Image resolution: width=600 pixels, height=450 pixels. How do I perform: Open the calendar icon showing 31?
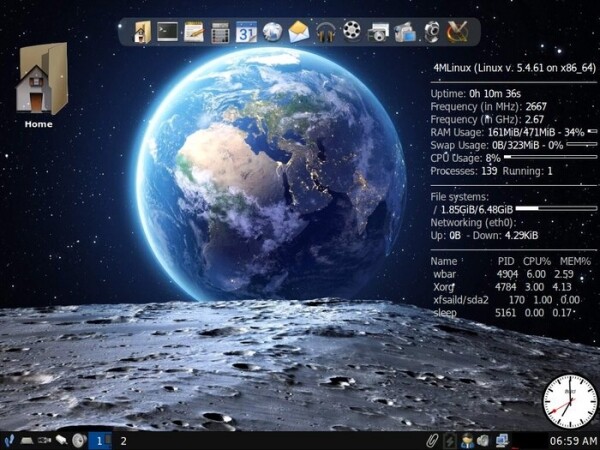coord(246,32)
